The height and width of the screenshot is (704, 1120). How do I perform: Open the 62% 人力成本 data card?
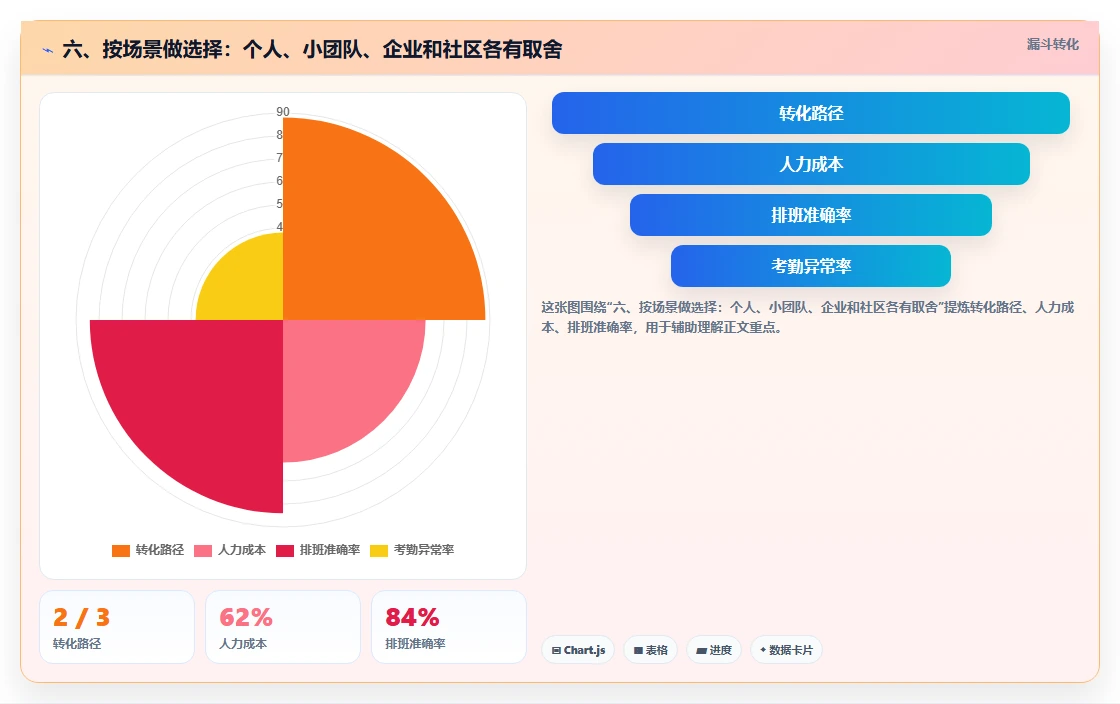283,627
